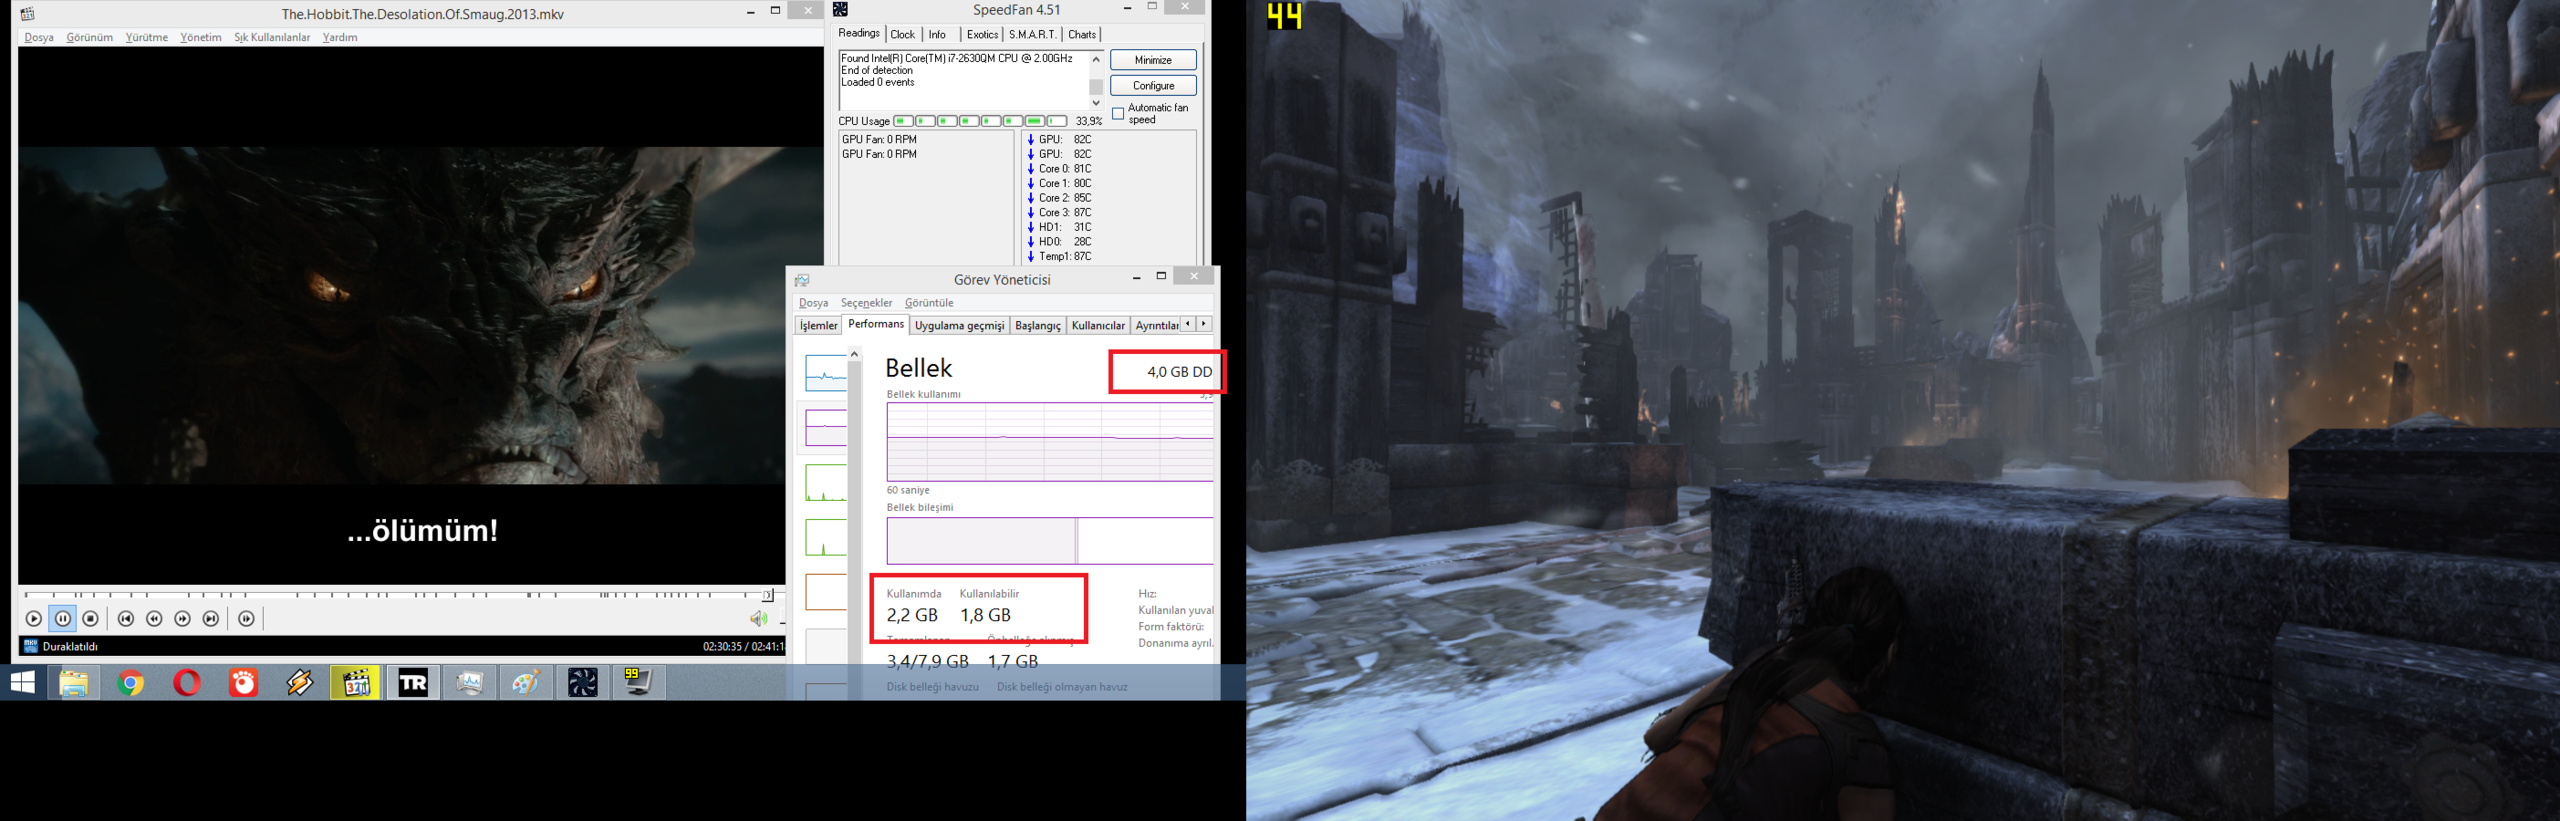Viewport: 2560px width, 821px height.
Task: Enable the Automatic fan speed checkbox
Action: coord(1118,114)
